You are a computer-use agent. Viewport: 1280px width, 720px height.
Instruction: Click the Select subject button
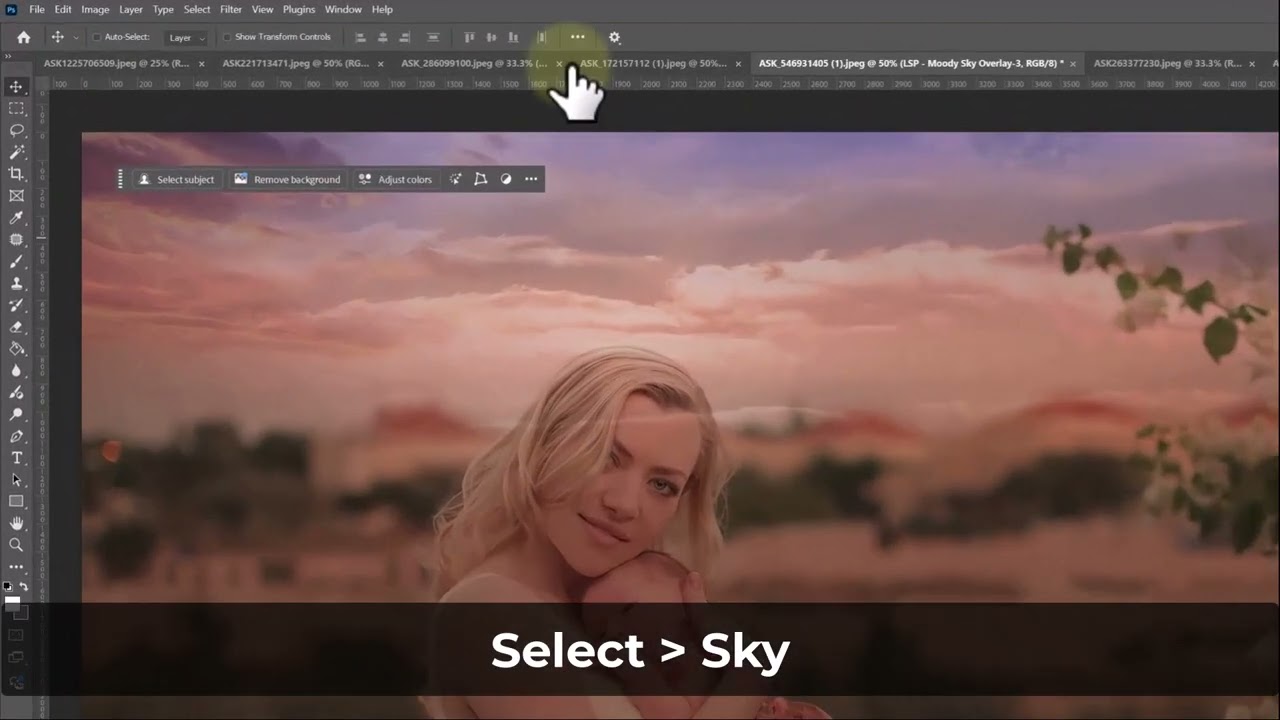[x=176, y=179]
